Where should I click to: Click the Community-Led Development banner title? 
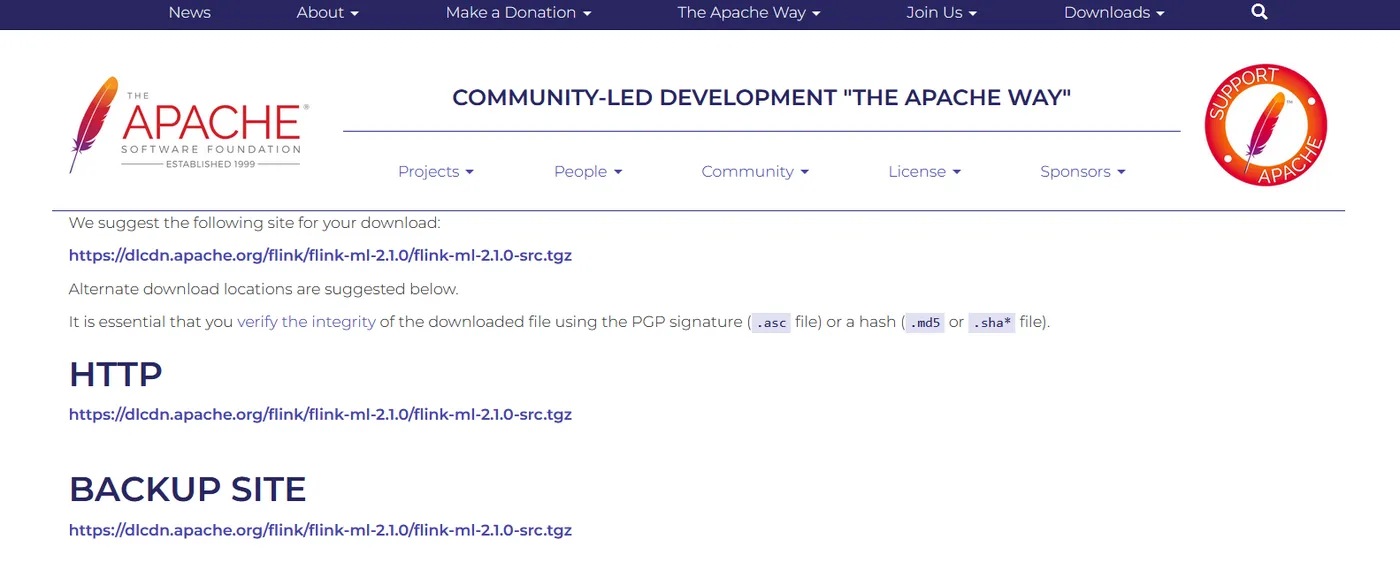[x=762, y=98]
